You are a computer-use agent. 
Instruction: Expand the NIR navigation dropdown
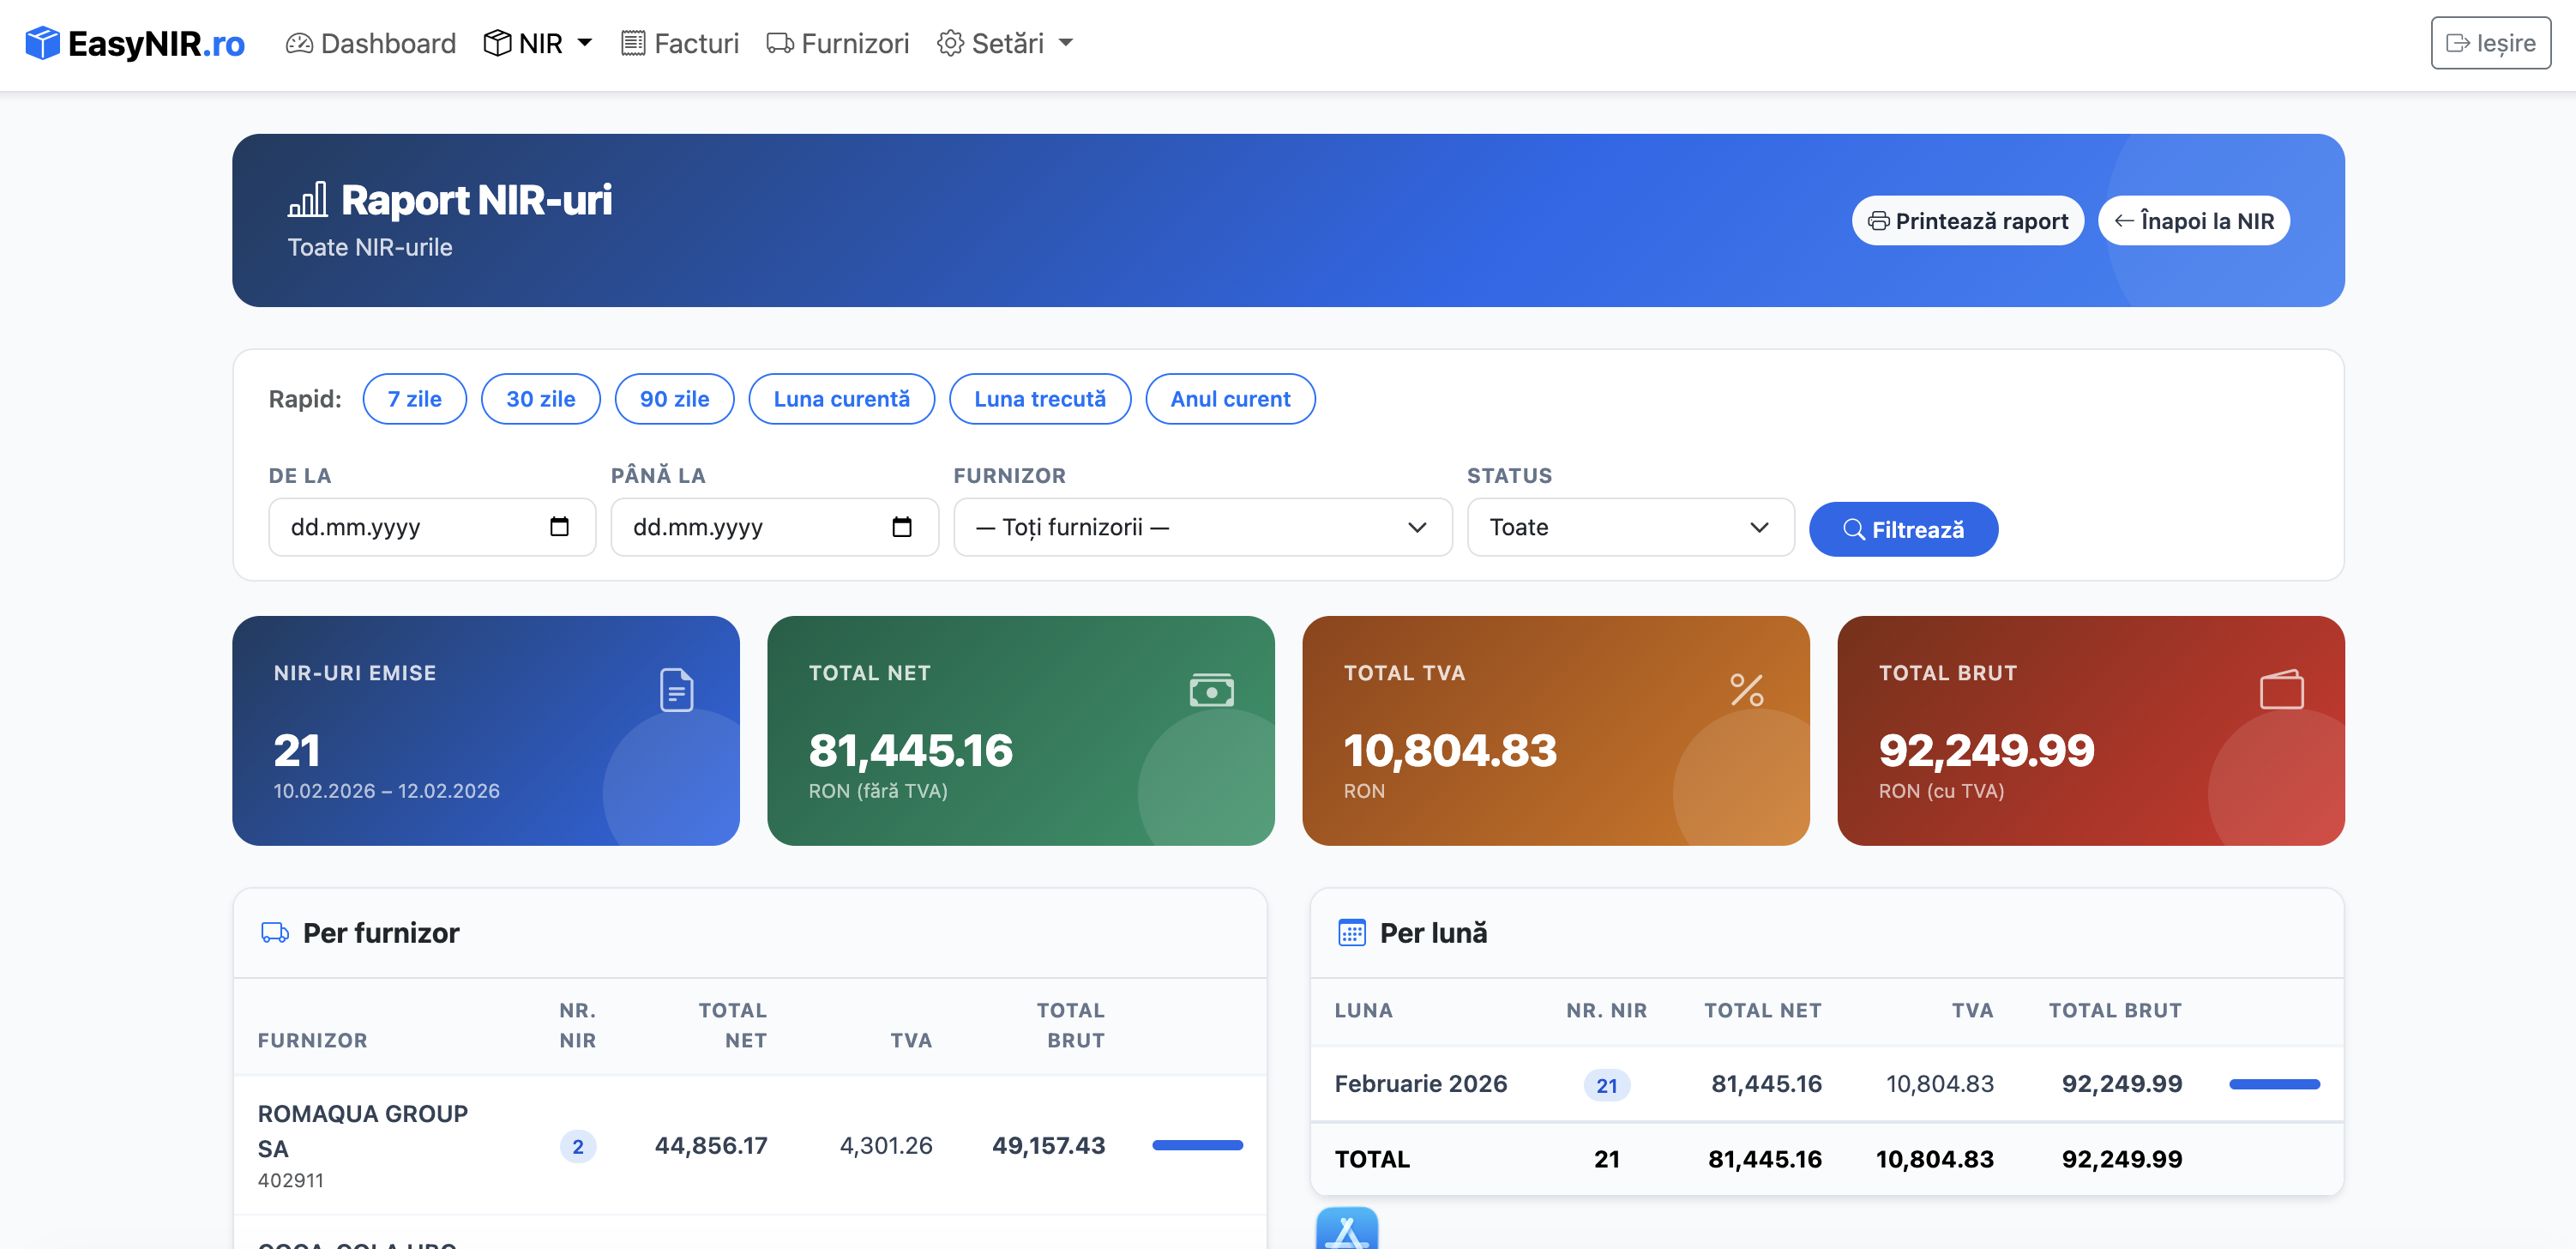[538, 43]
